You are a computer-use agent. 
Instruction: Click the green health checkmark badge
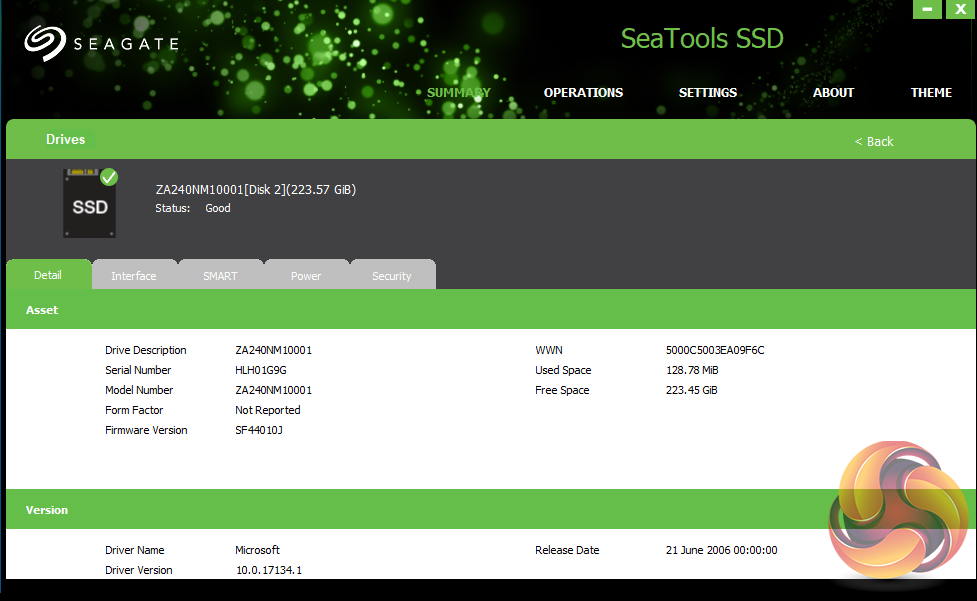109,177
